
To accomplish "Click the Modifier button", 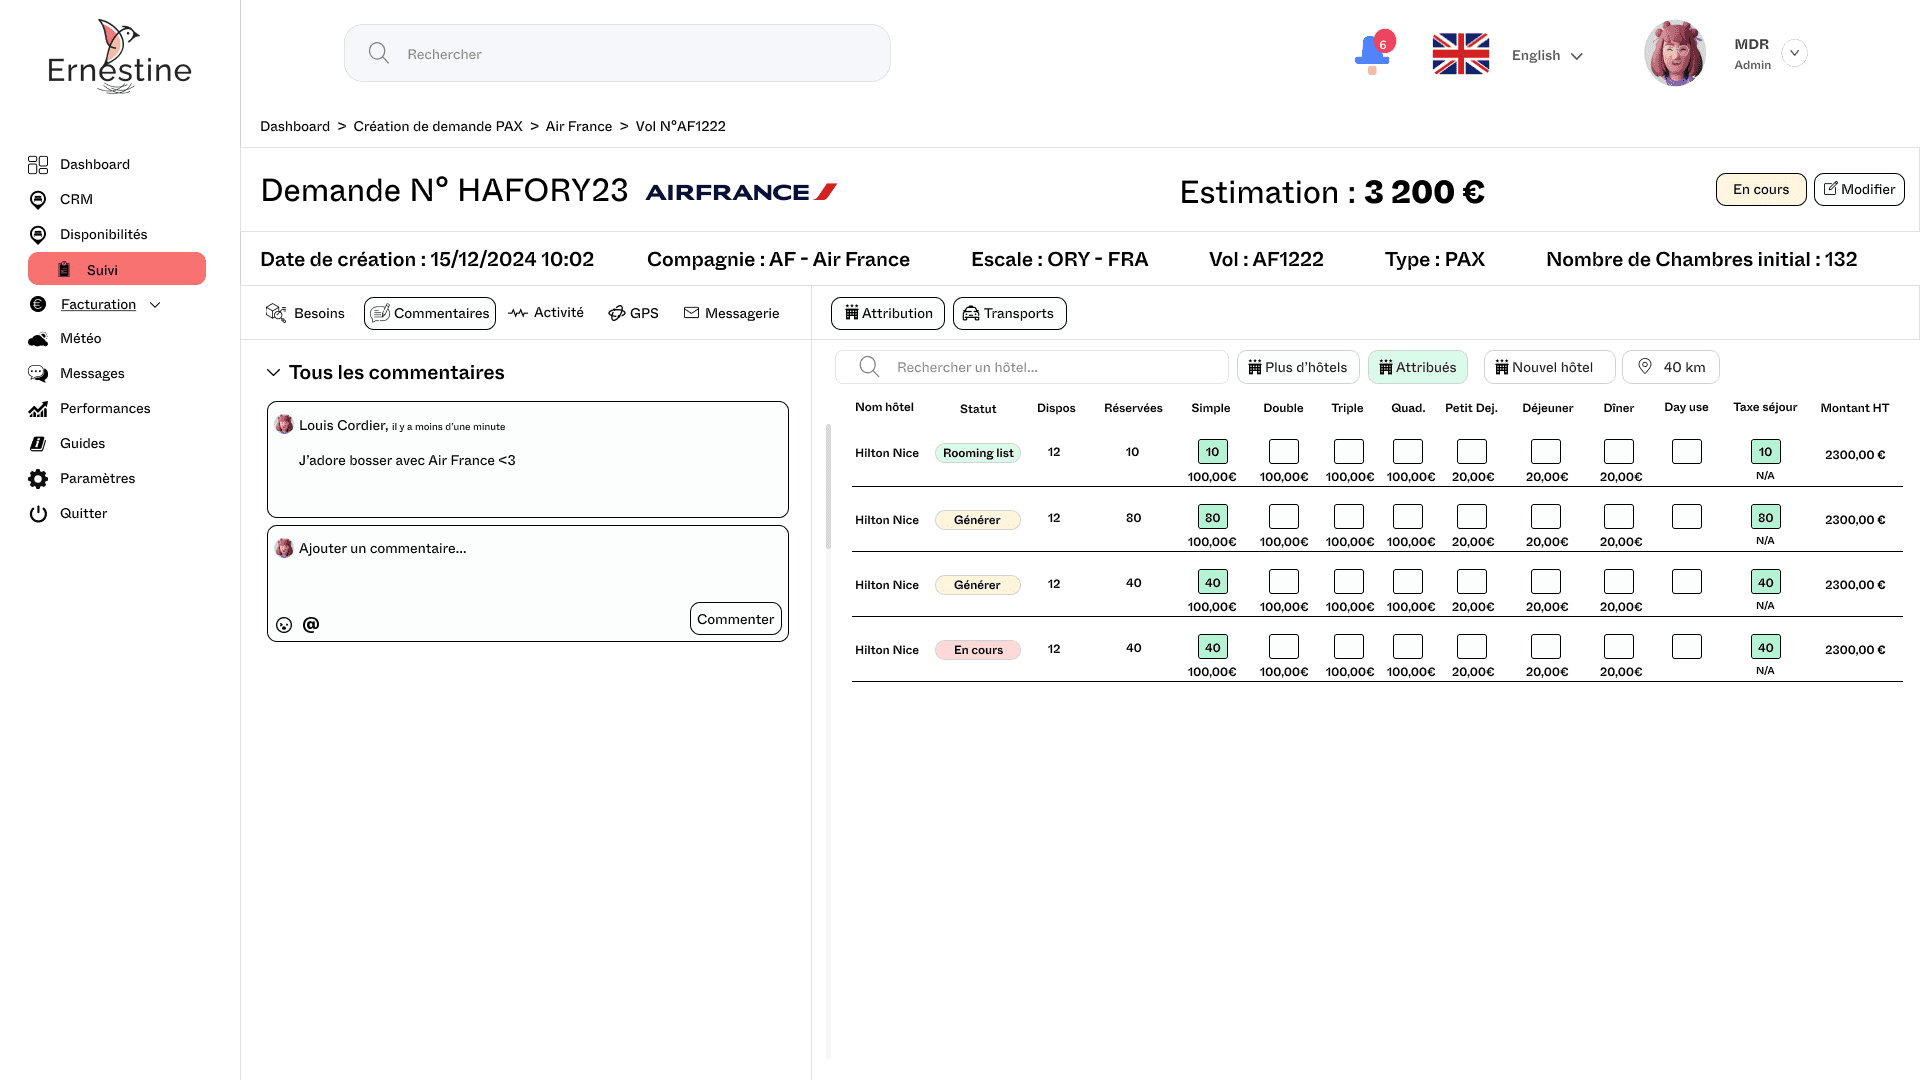I will tap(1858, 189).
